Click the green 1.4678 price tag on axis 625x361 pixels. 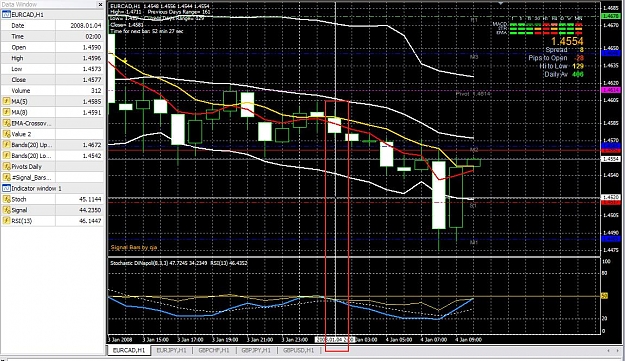tap(610, 16)
